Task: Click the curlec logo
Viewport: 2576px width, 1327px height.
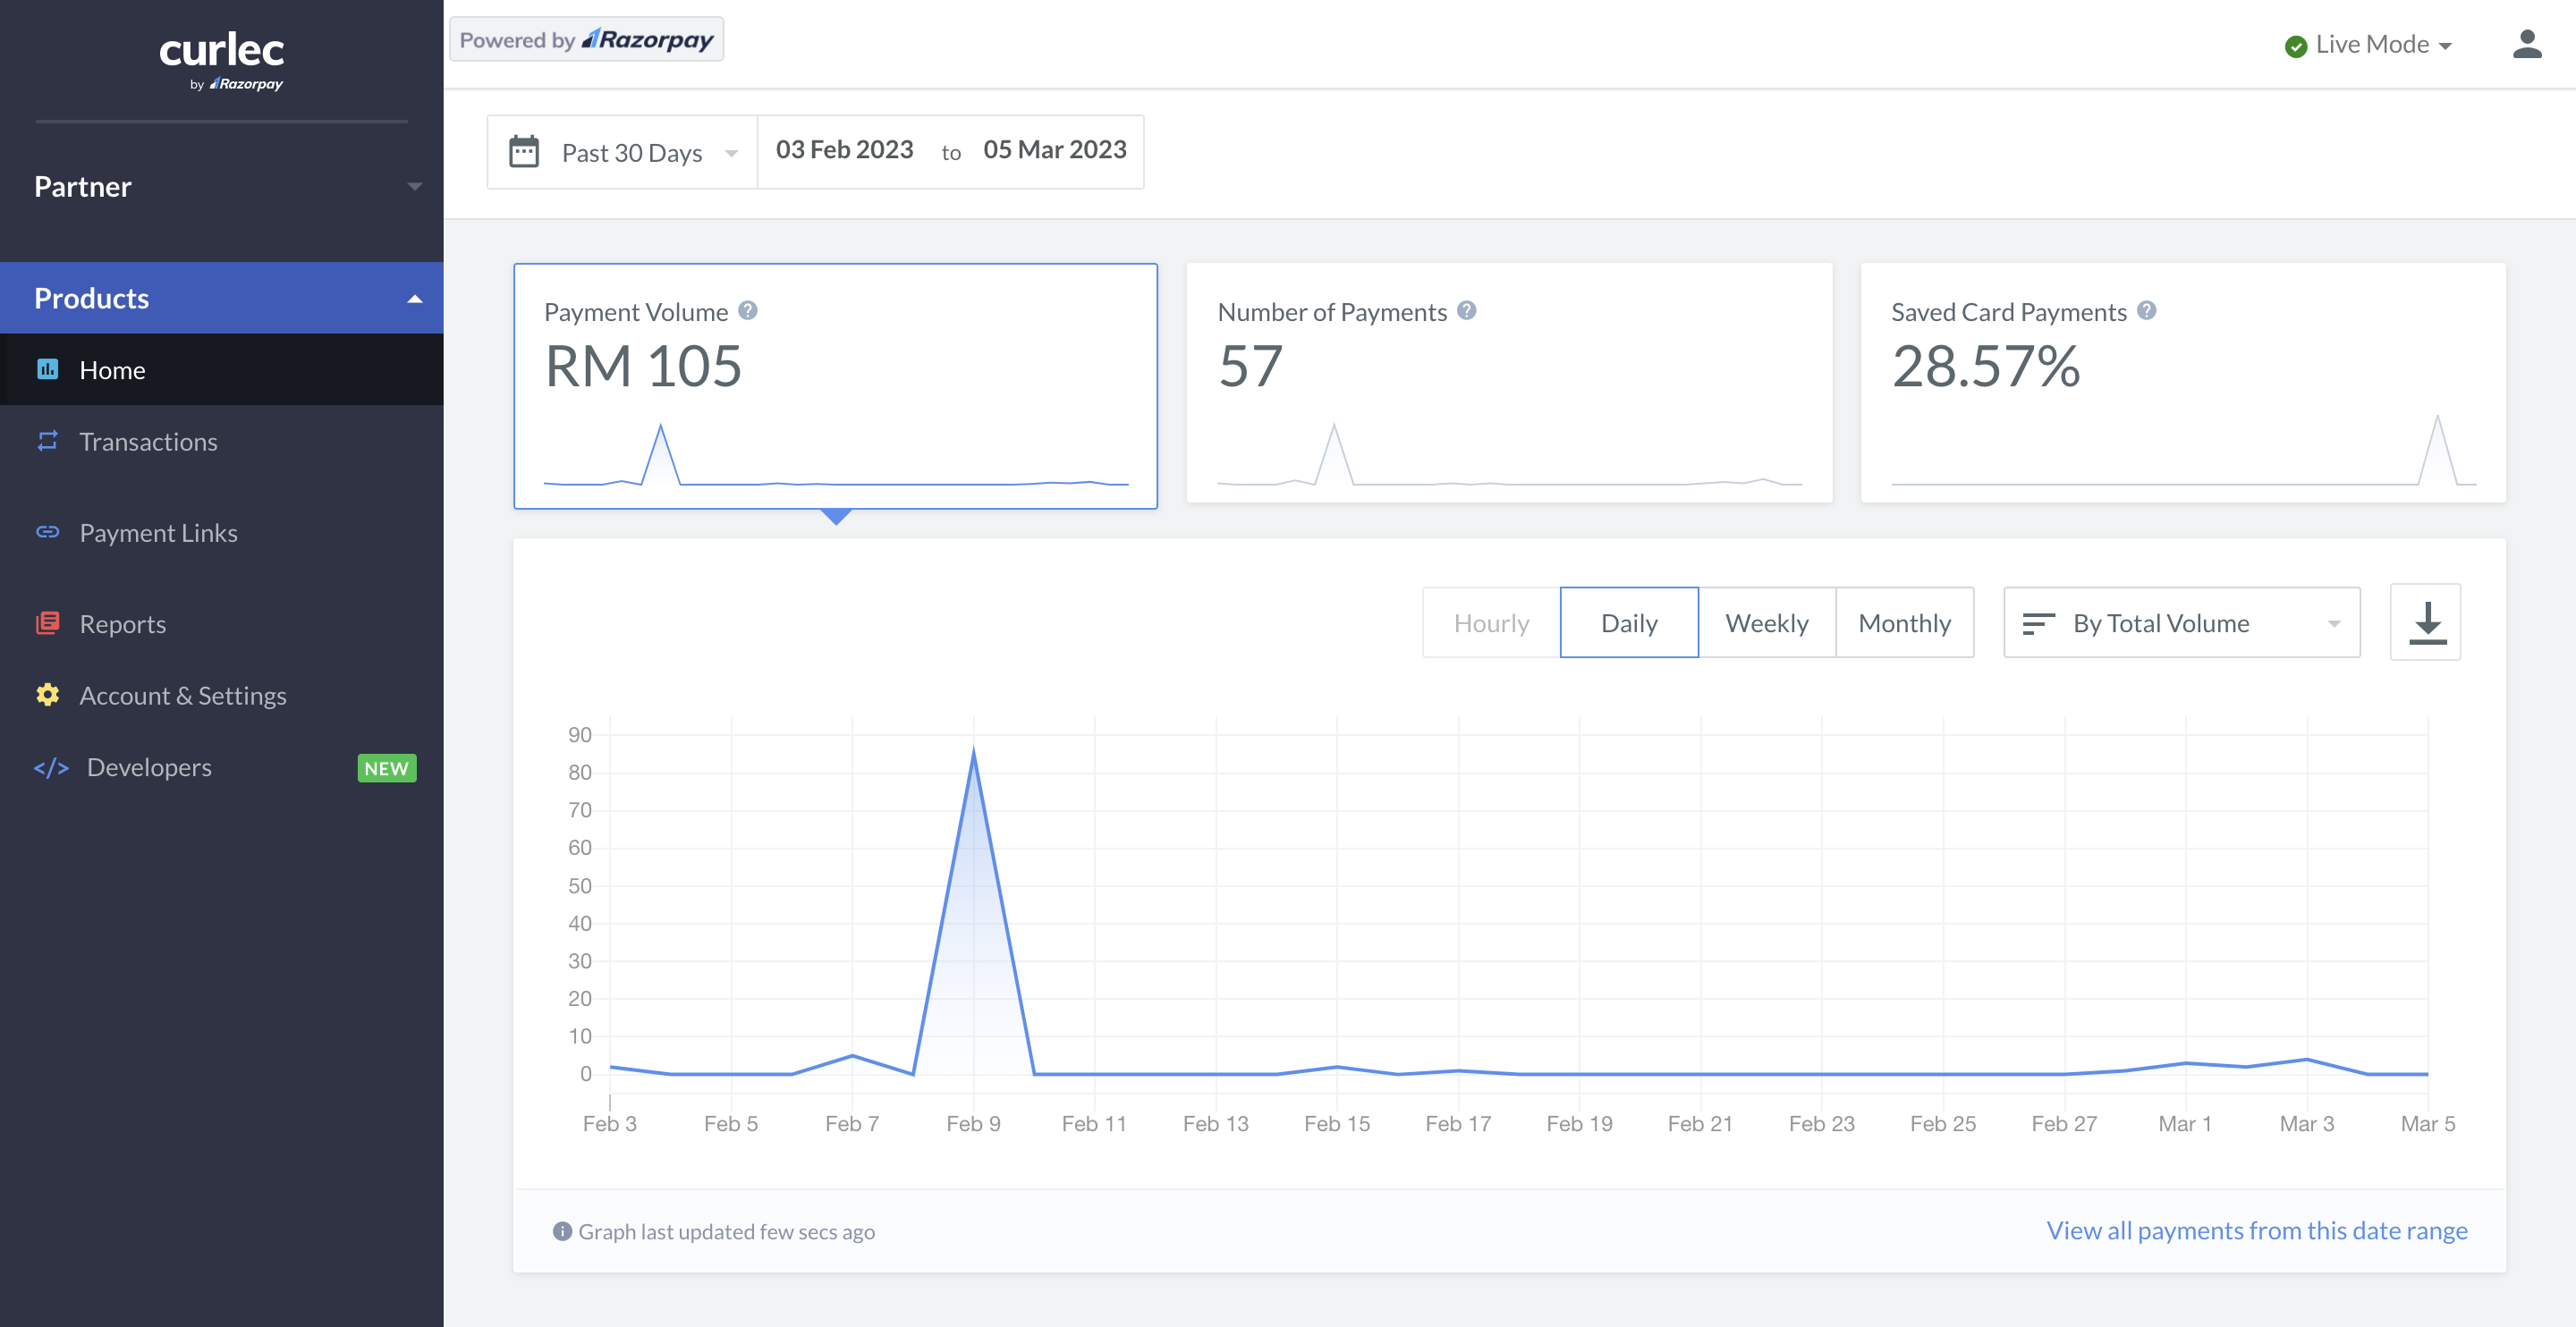Action: click(222, 60)
